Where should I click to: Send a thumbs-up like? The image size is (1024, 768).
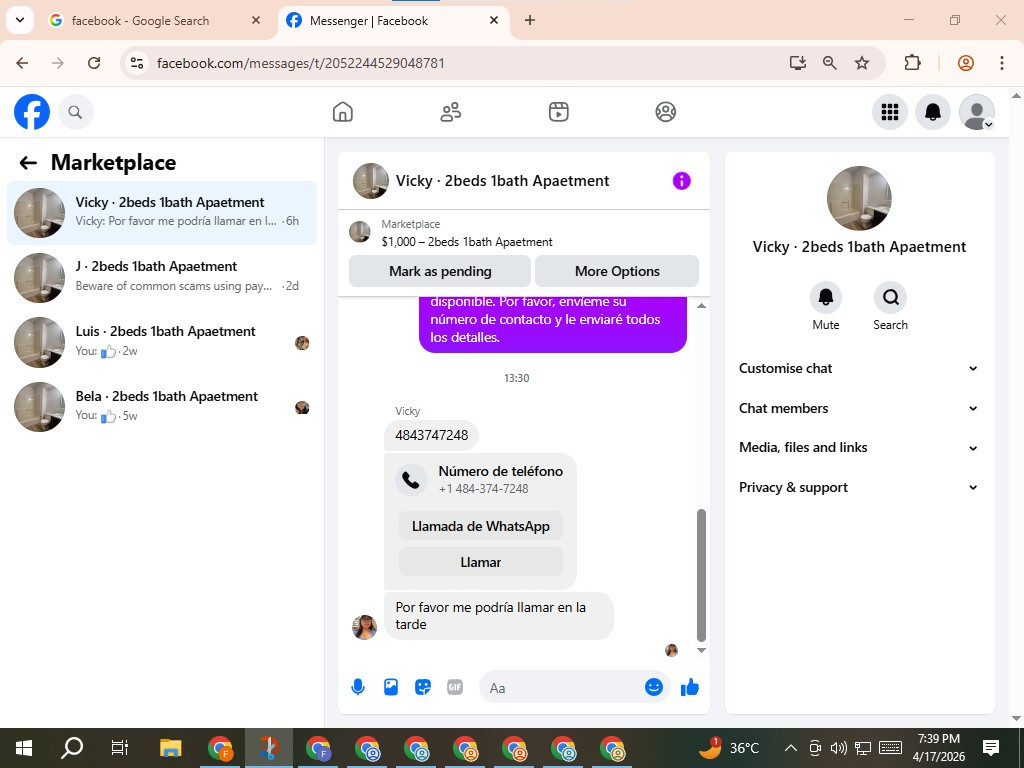click(x=690, y=687)
